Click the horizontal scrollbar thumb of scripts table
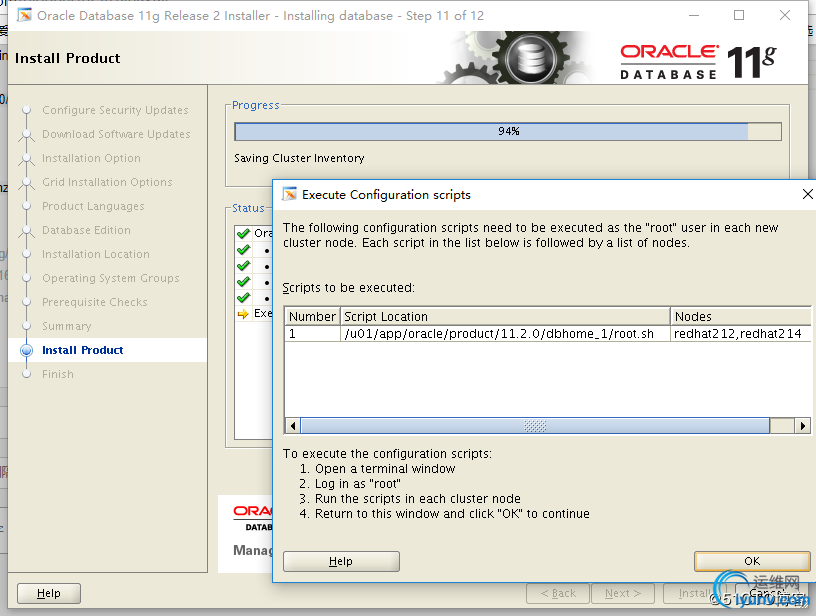The image size is (816, 616). [x=535, y=426]
